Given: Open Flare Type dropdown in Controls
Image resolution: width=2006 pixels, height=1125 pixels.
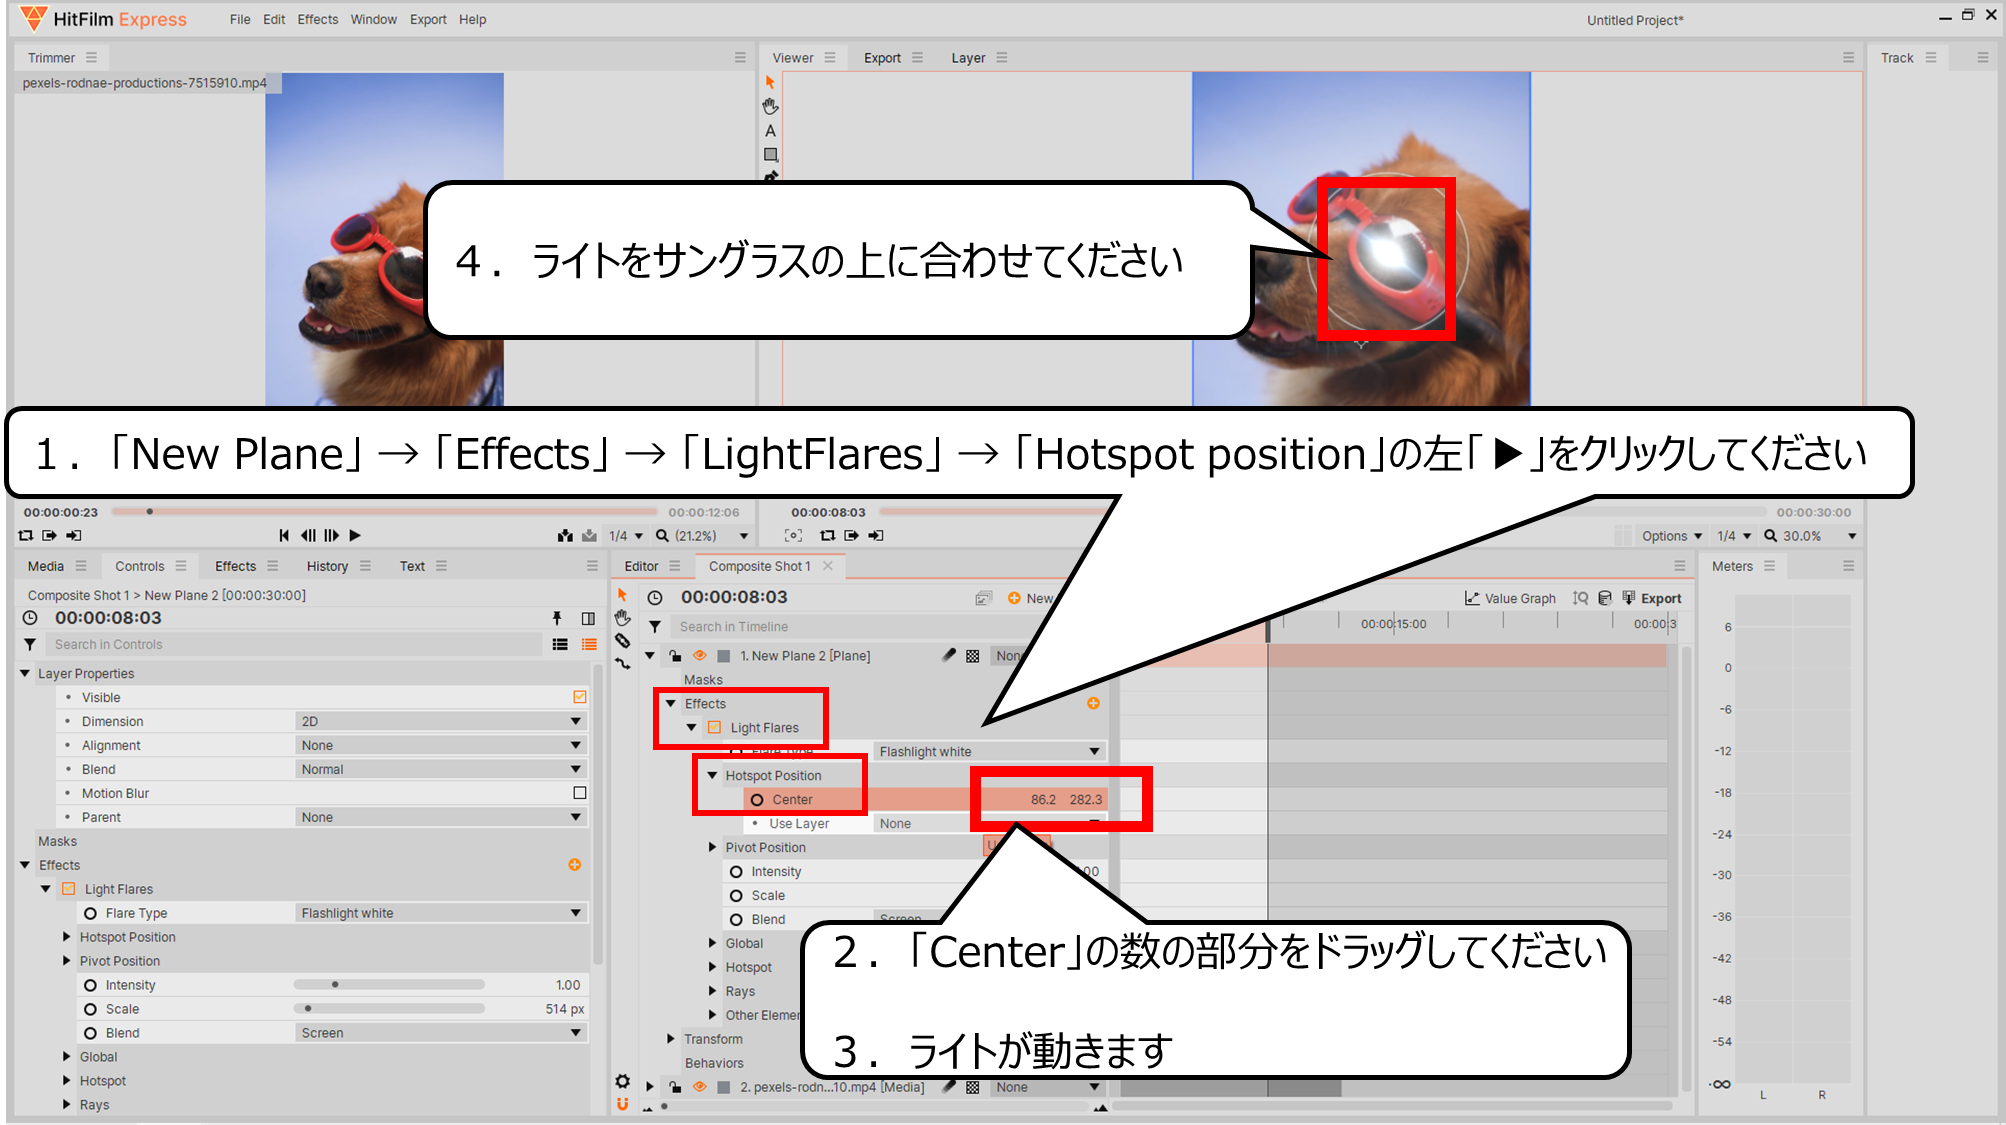Looking at the screenshot, I should pyautogui.click(x=441, y=913).
